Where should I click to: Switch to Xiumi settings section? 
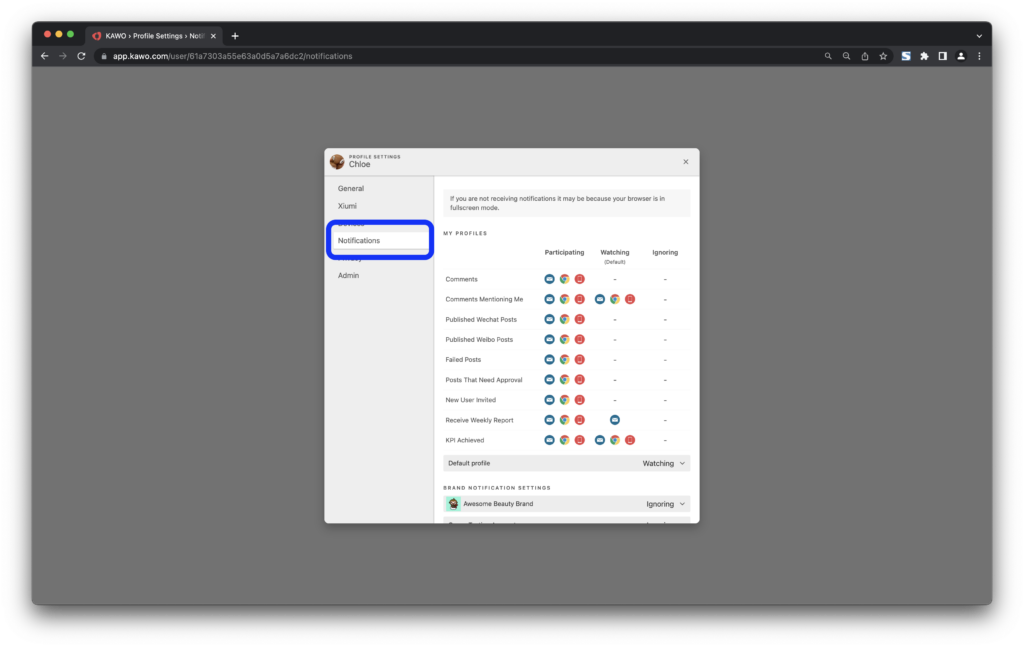(347, 205)
